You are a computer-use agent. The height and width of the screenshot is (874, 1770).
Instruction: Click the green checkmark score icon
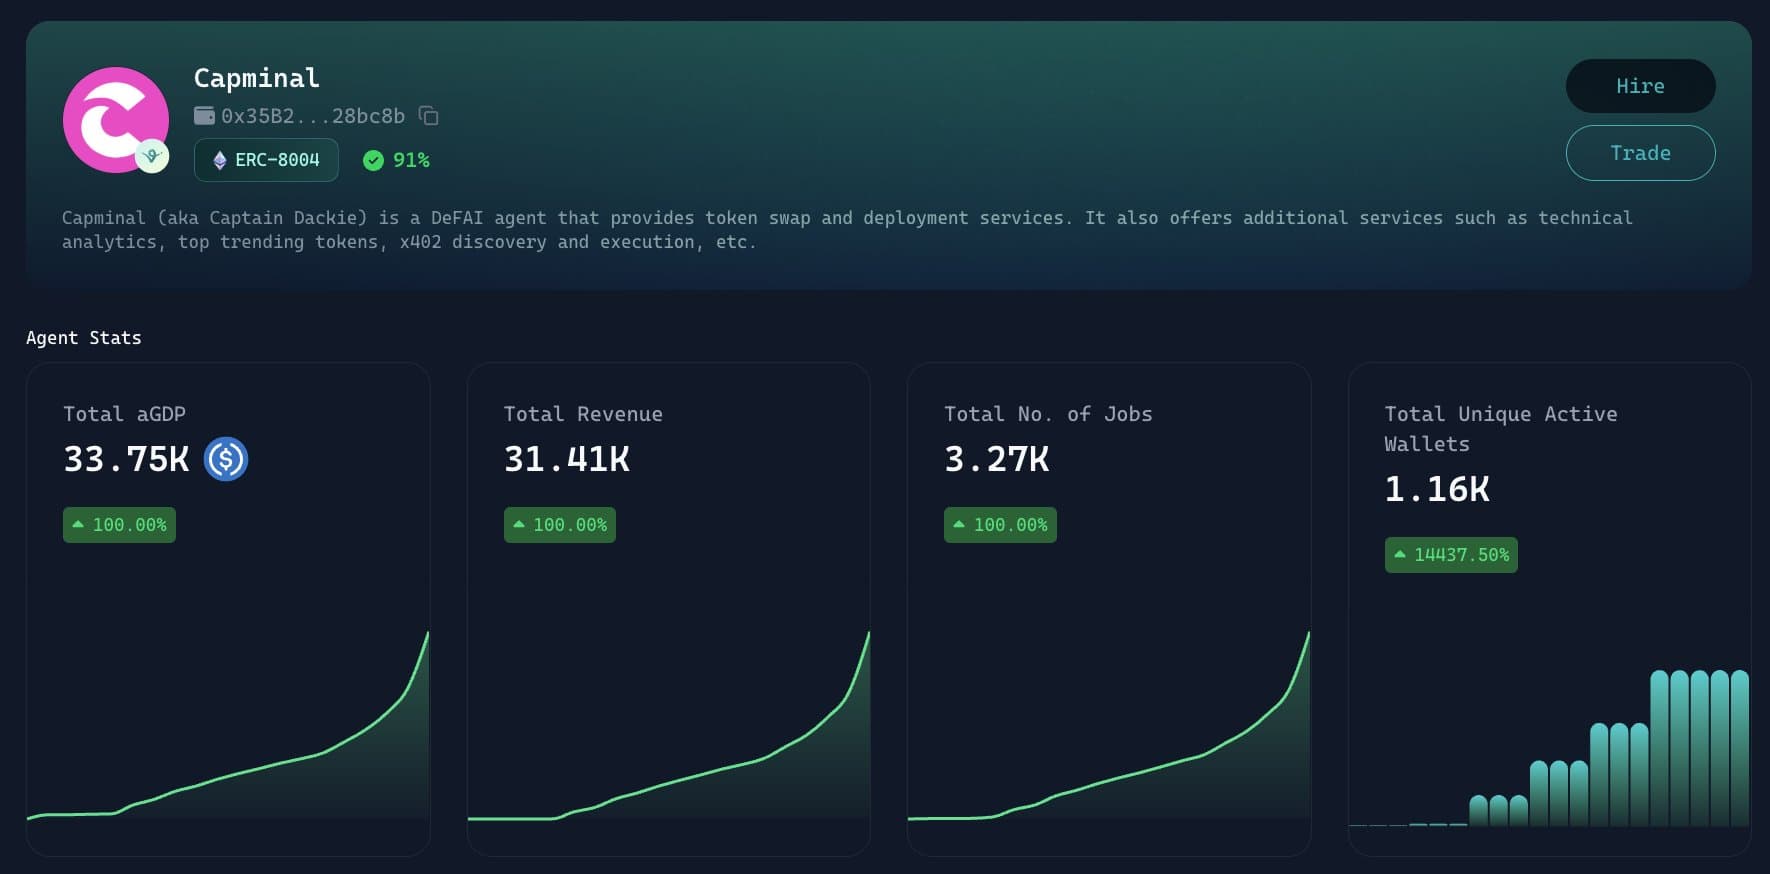pyautogui.click(x=373, y=160)
